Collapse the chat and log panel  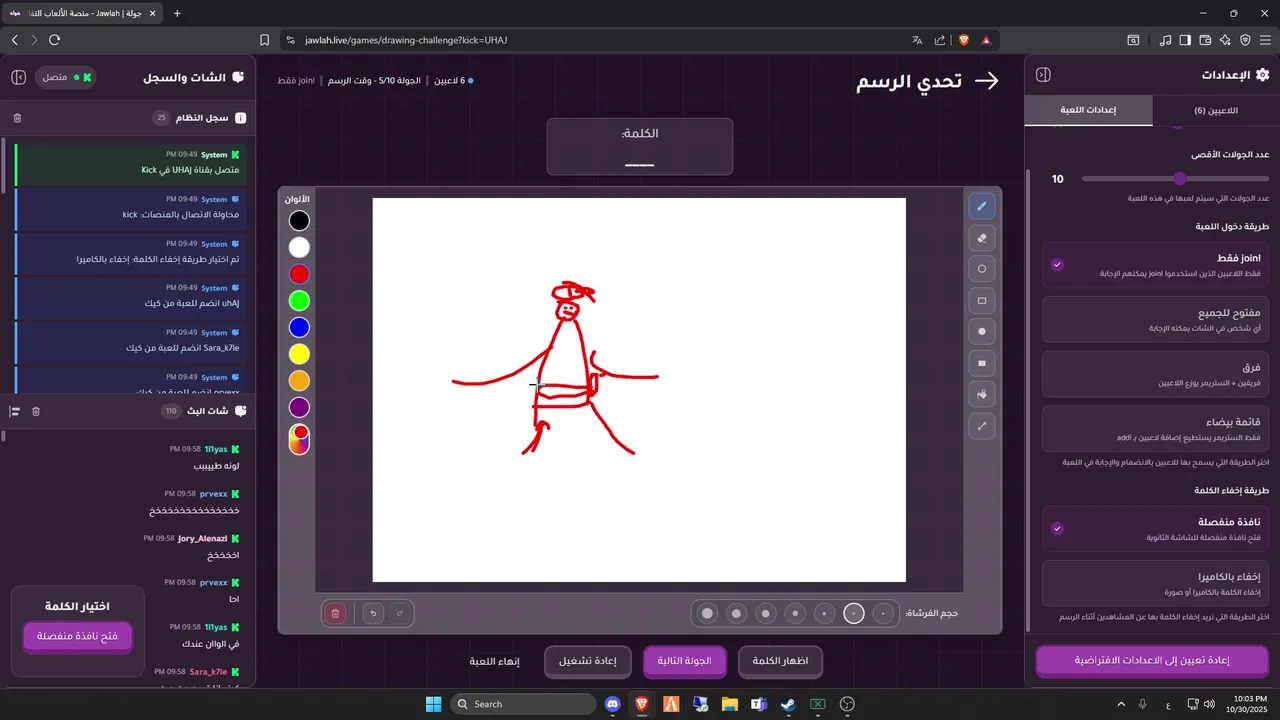tap(18, 77)
